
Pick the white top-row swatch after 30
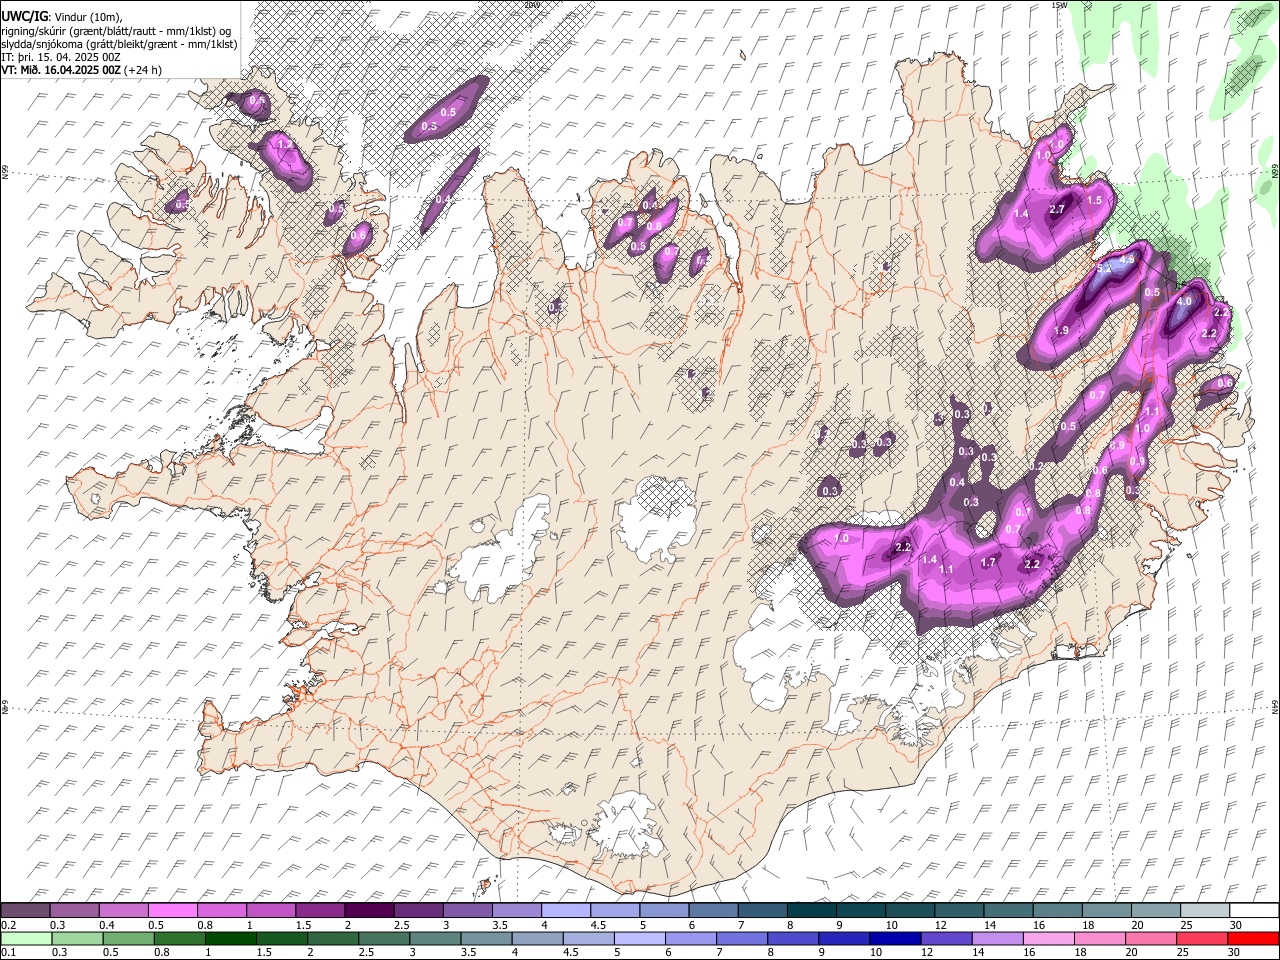coord(1254,911)
